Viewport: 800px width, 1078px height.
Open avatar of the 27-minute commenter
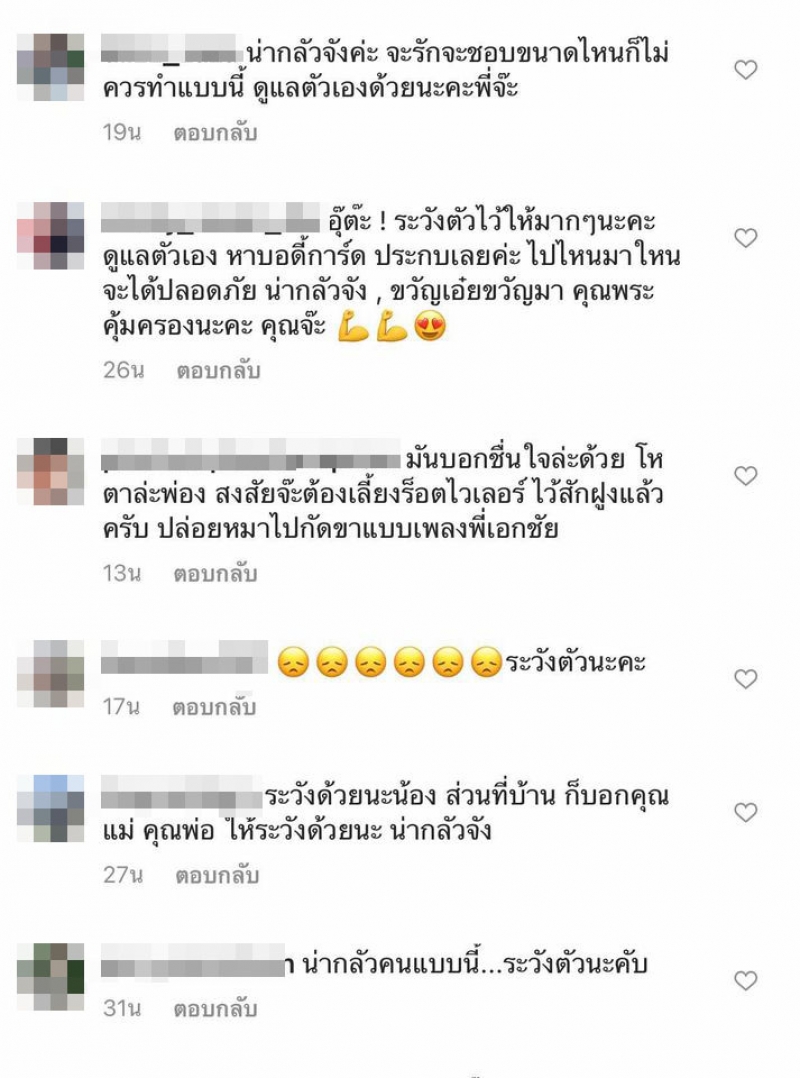pyautogui.click(x=51, y=808)
